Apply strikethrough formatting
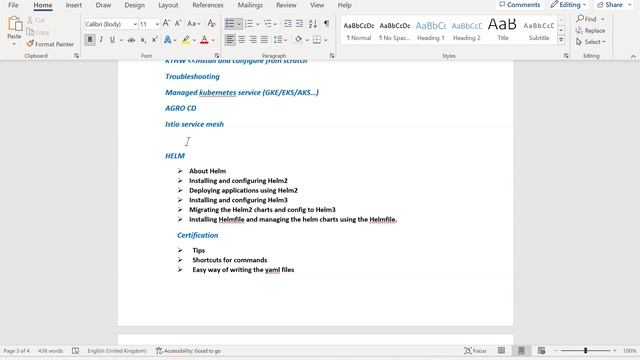The width and height of the screenshot is (640, 360). point(131,40)
